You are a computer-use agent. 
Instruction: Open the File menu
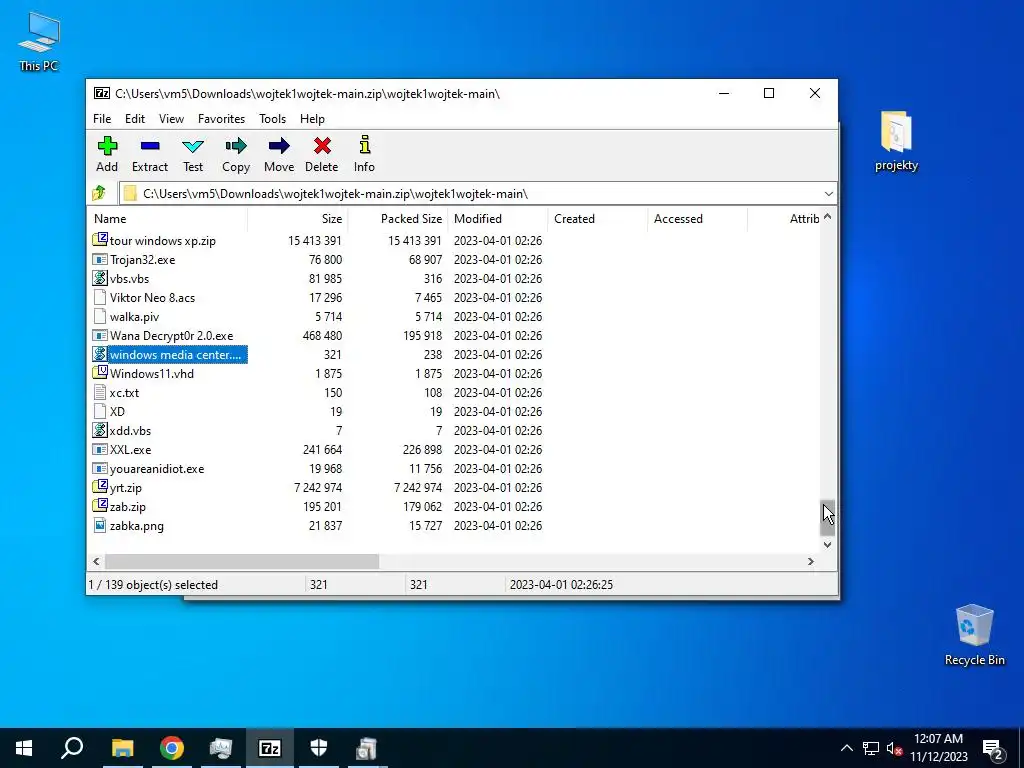tap(102, 119)
